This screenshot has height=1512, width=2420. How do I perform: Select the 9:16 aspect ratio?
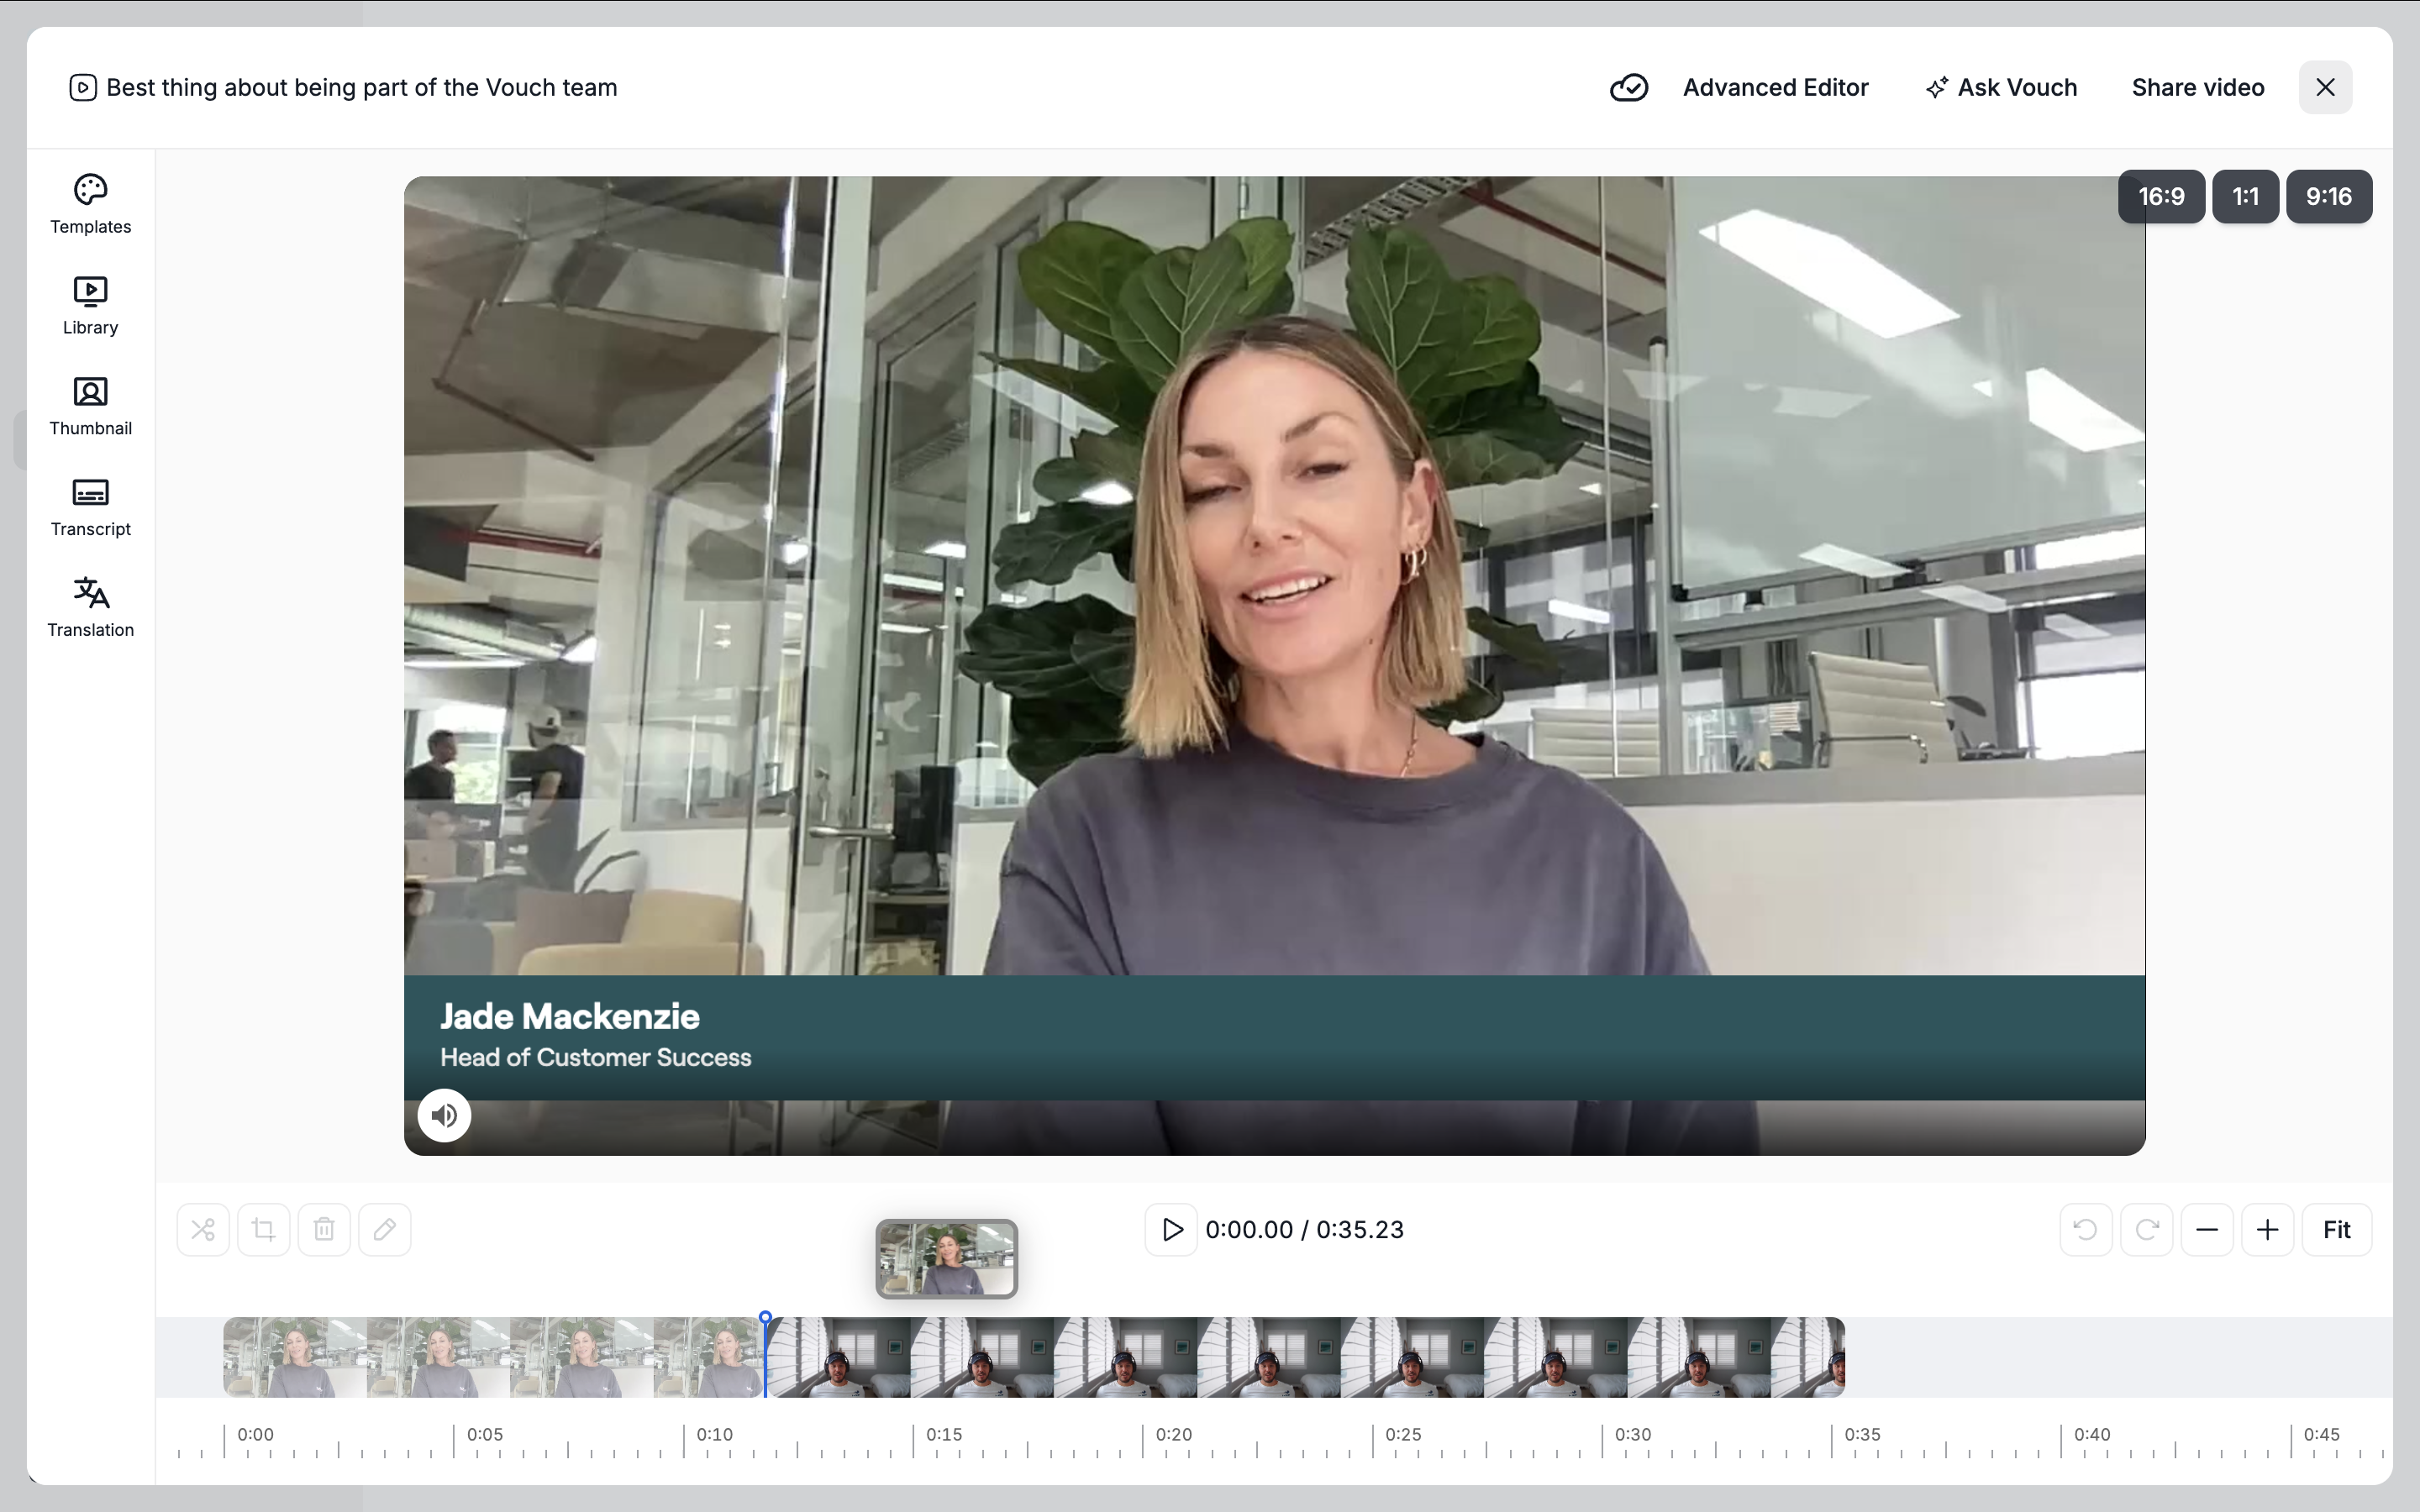tap(2328, 196)
